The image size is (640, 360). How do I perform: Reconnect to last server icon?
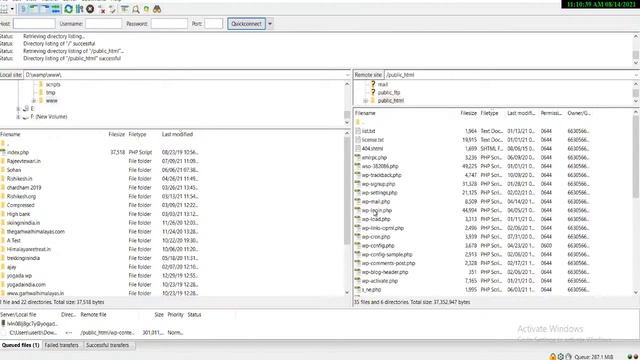click(x=113, y=9)
